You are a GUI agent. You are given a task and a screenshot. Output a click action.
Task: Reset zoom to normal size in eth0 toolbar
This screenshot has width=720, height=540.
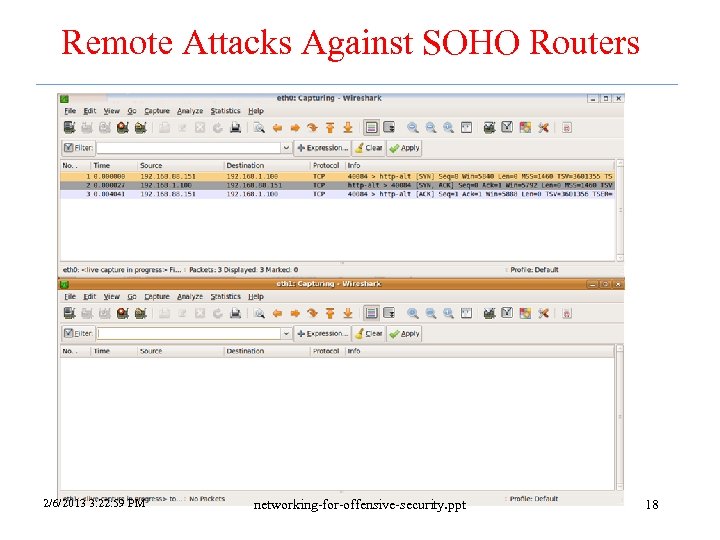coord(449,128)
